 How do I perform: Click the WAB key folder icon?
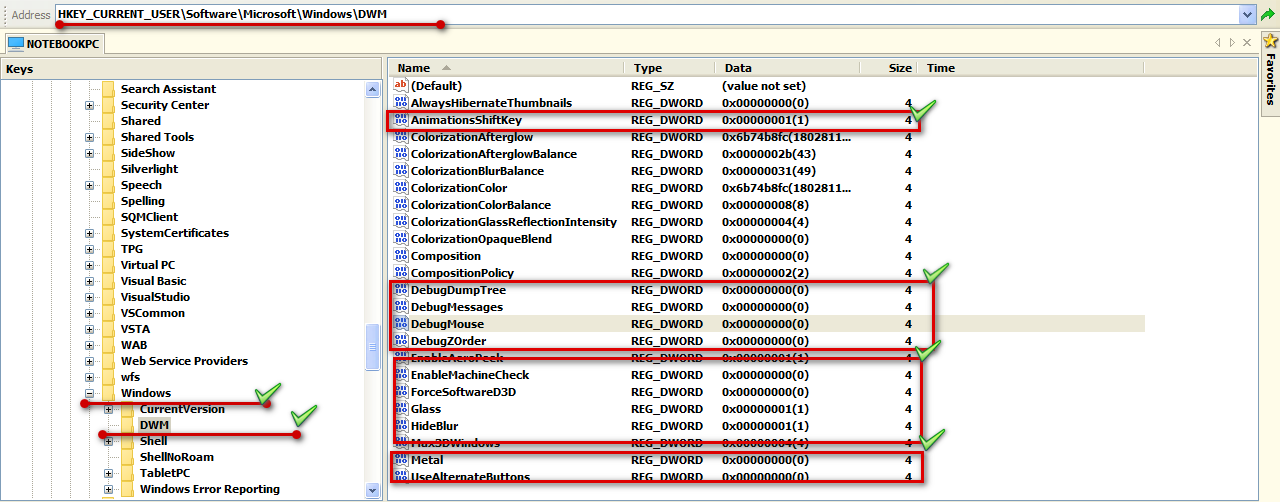(109, 345)
